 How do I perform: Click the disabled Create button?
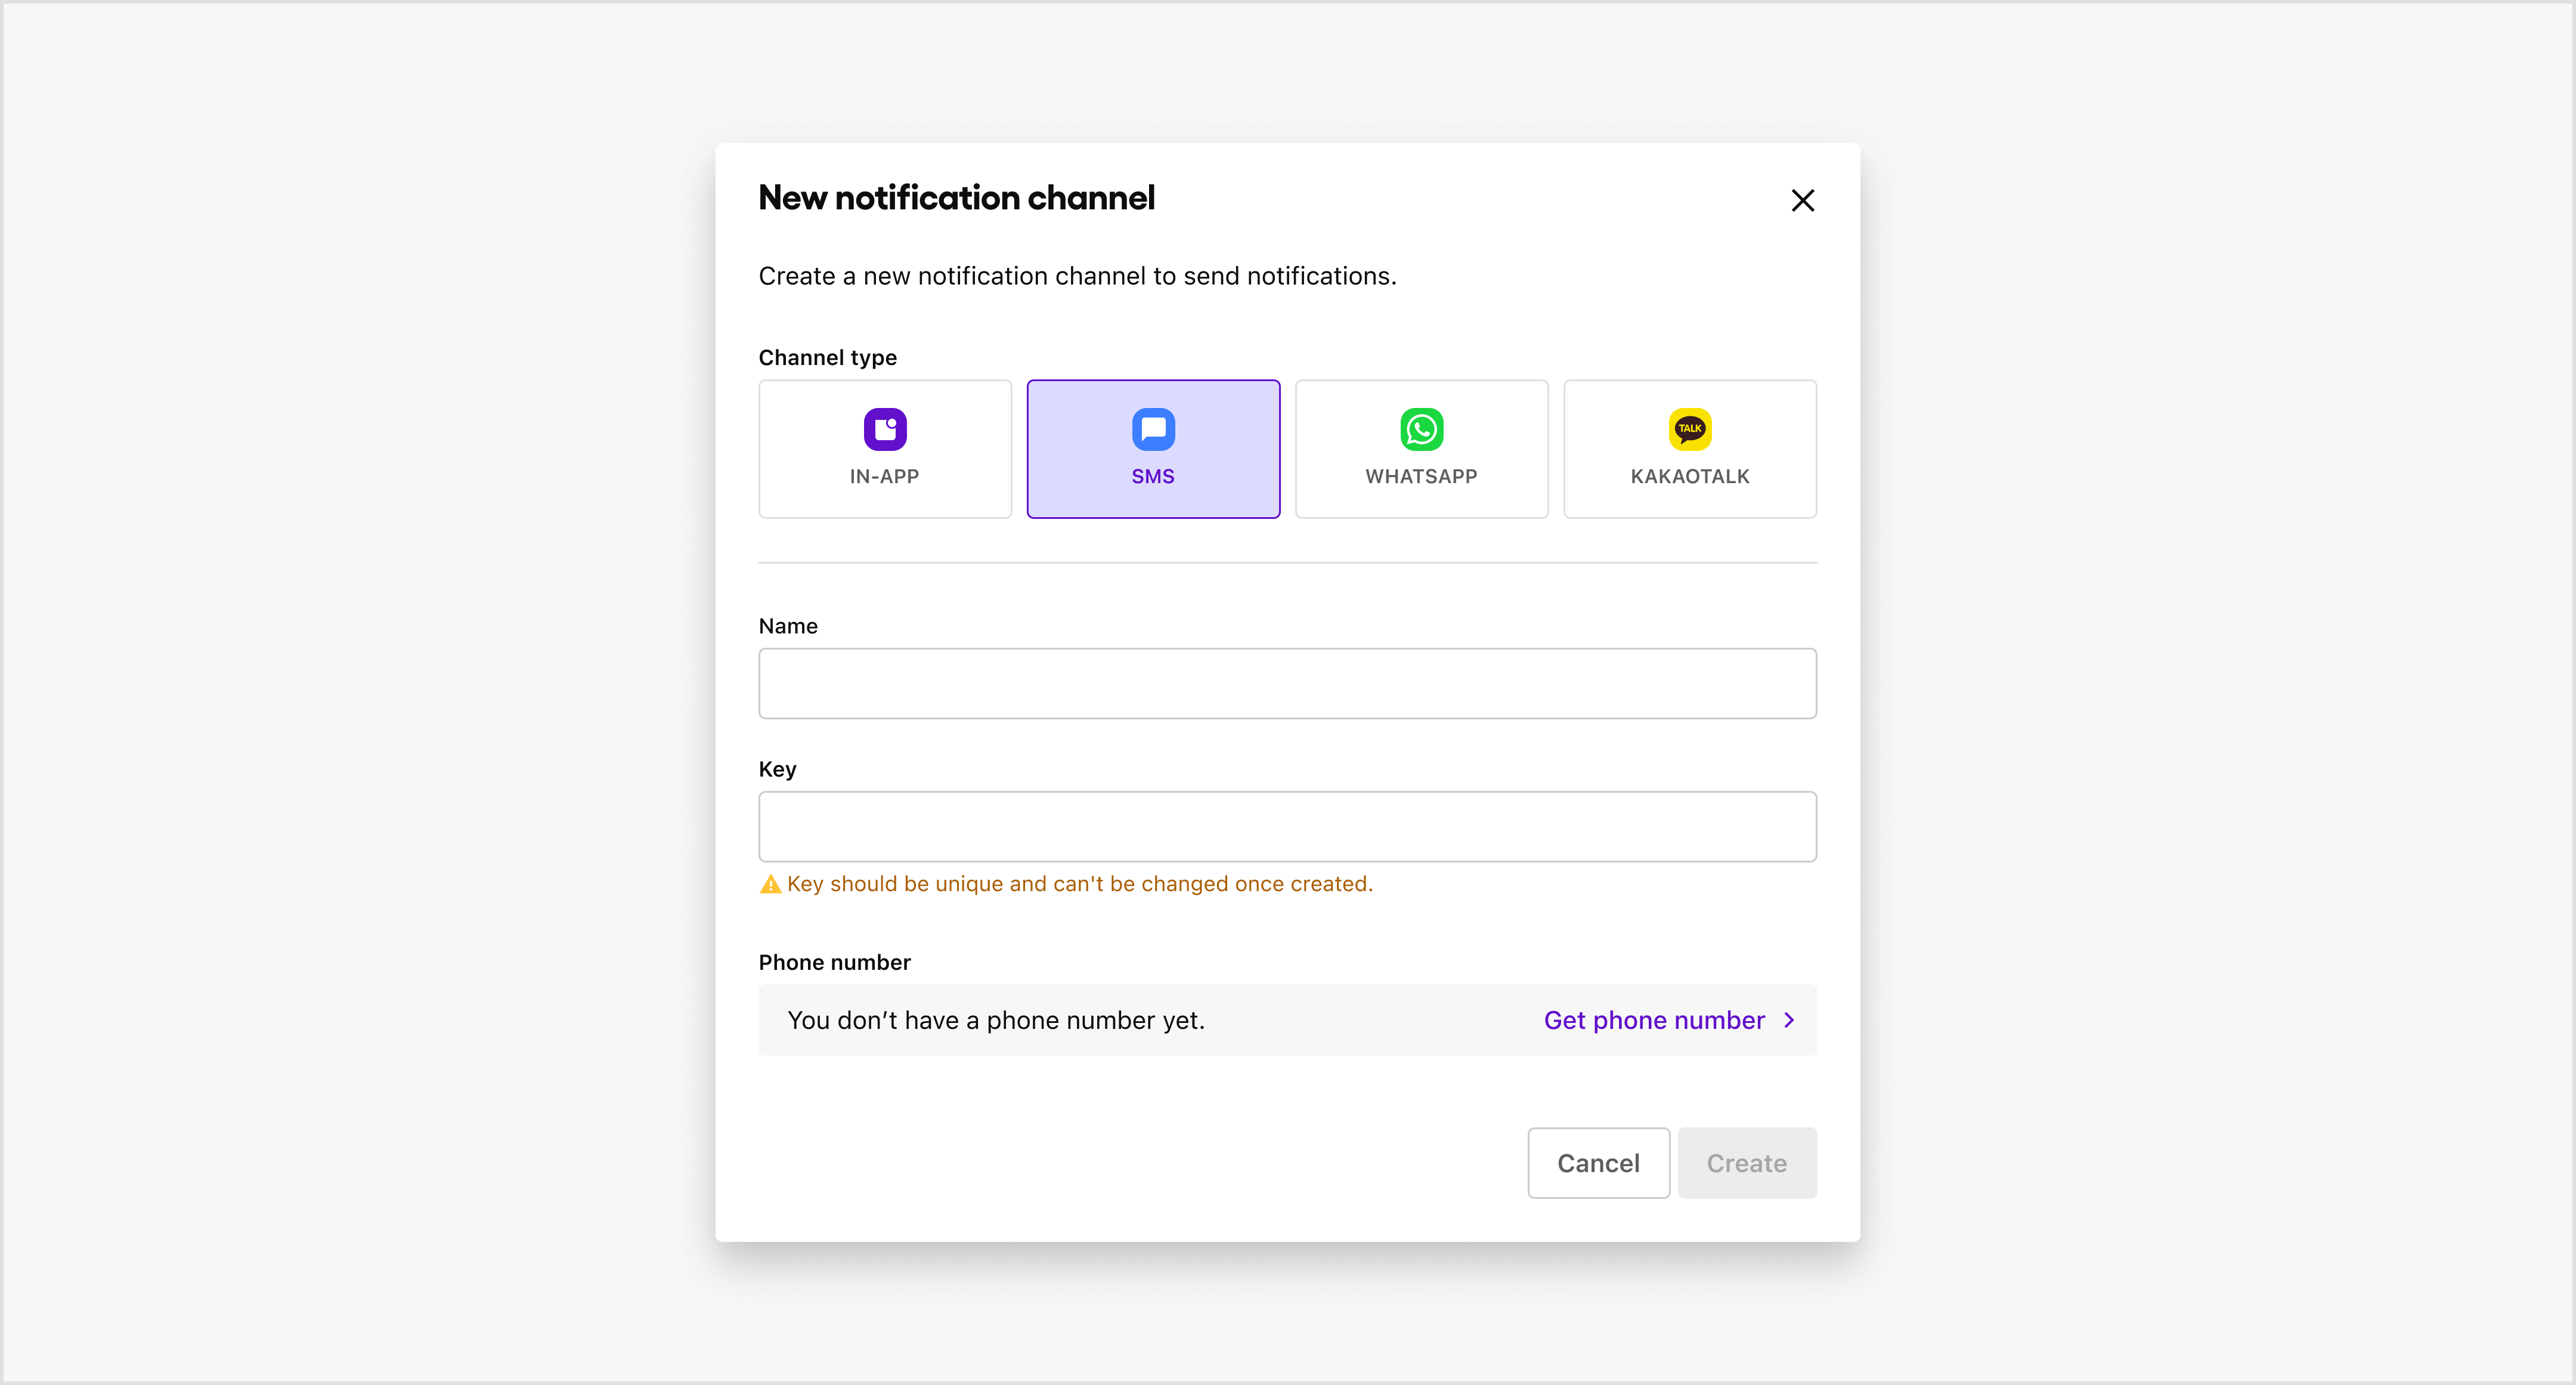[1746, 1162]
